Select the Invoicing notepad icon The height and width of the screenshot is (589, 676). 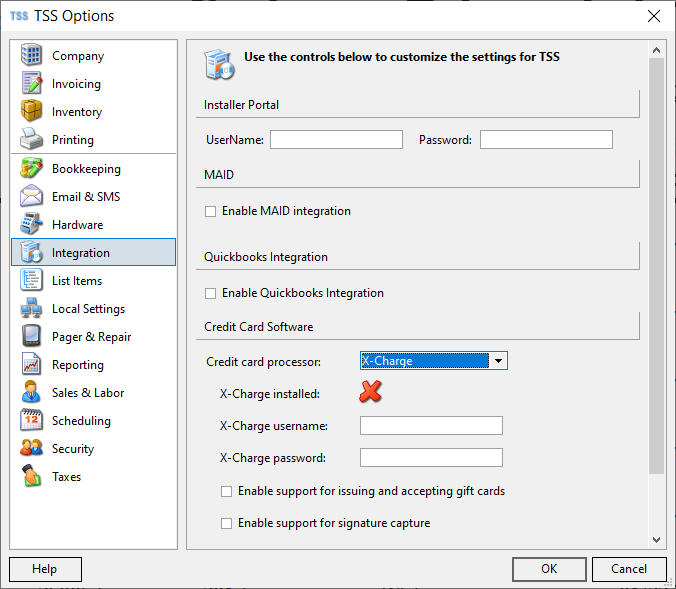click(31, 83)
